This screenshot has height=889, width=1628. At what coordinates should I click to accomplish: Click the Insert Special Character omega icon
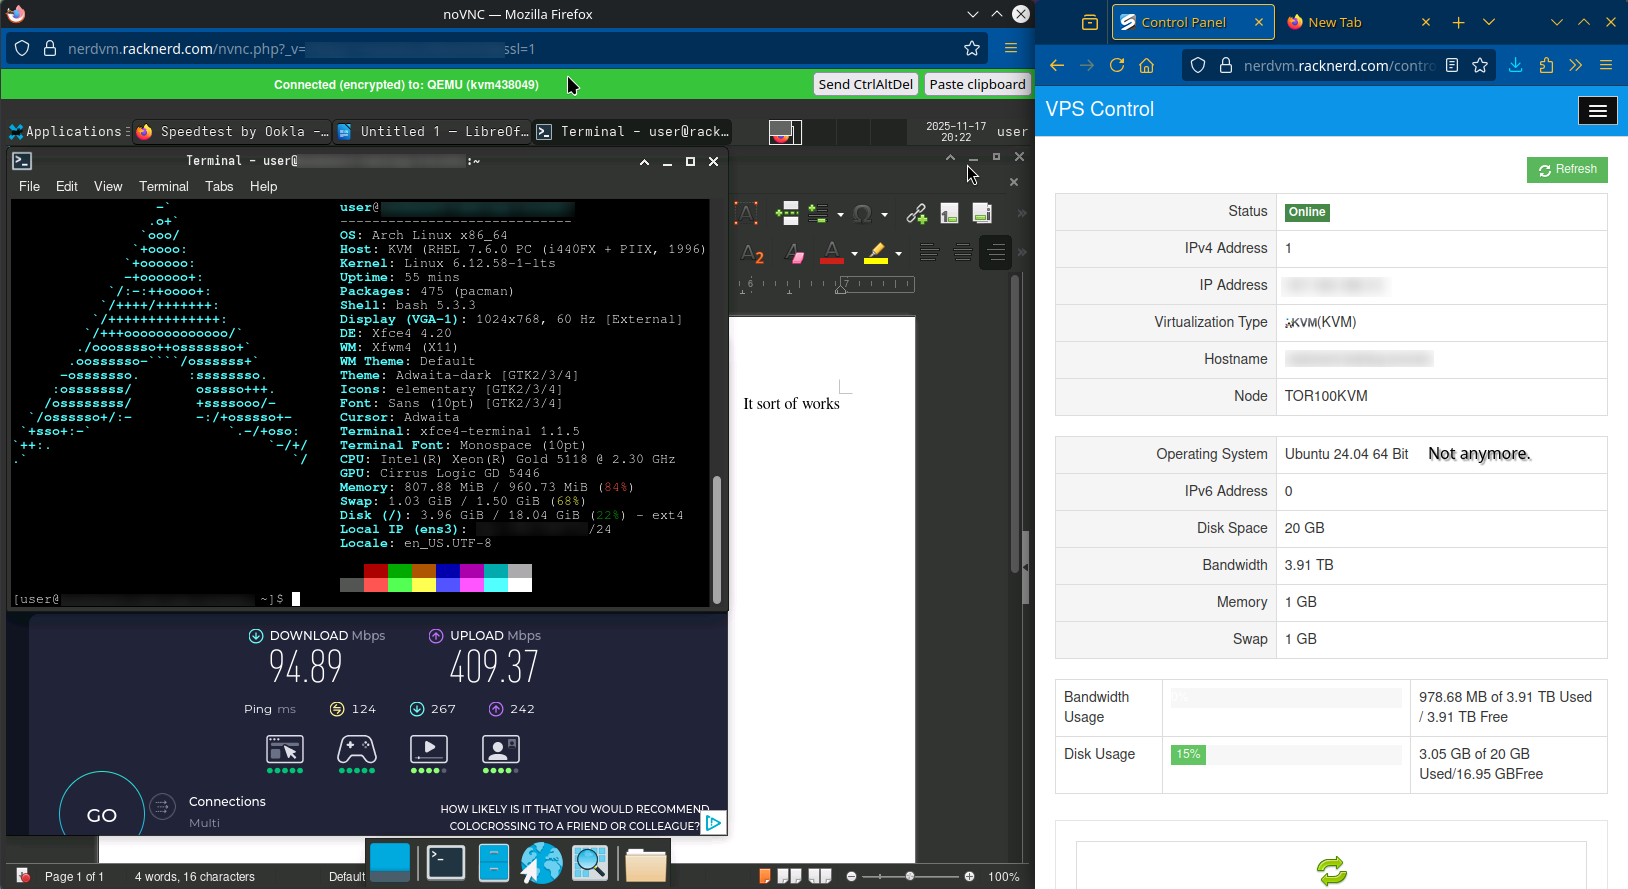(x=862, y=213)
